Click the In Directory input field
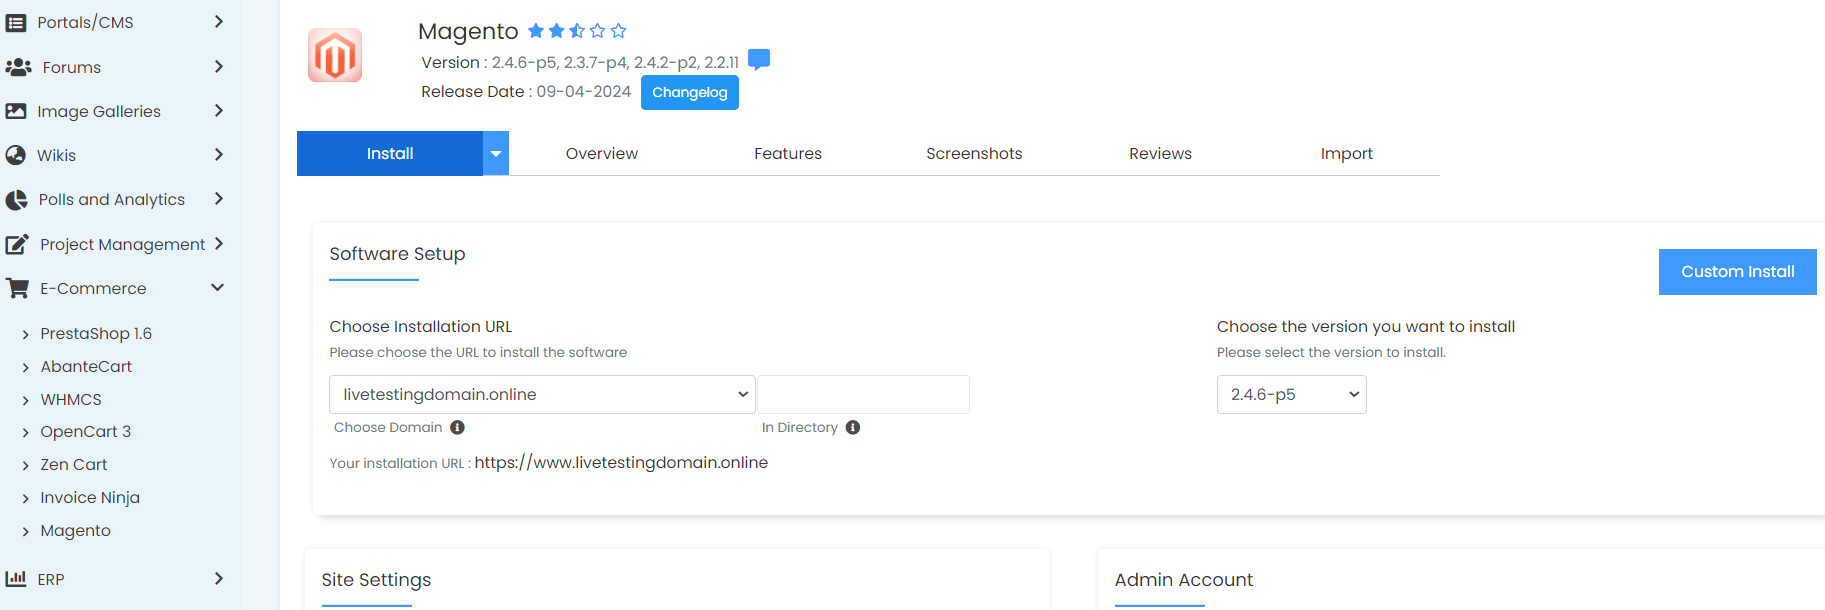1825x610 pixels. pyautogui.click(x=863, y=394)
